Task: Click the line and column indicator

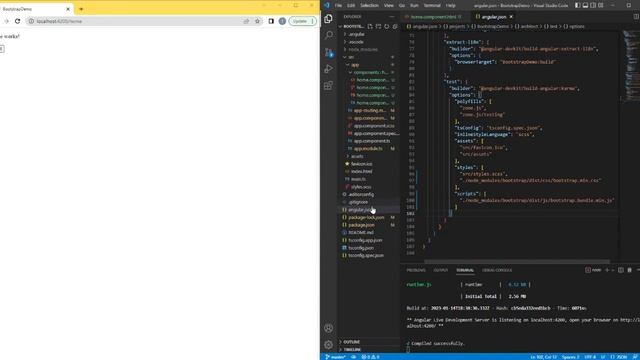Action: 543,357
